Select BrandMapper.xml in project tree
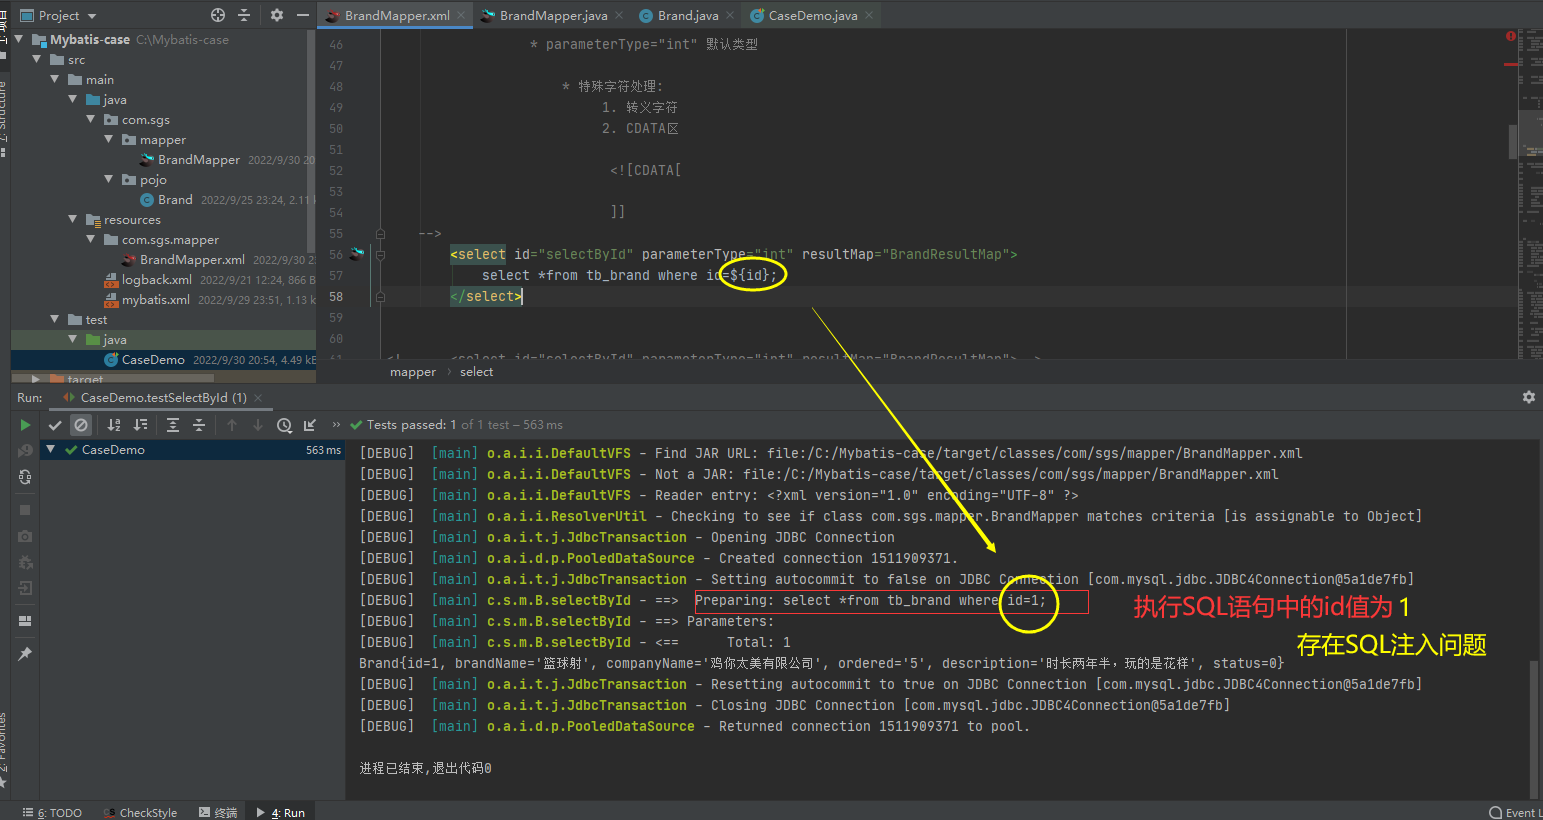The image size is (1543, 820). click(x=192, y=259)
